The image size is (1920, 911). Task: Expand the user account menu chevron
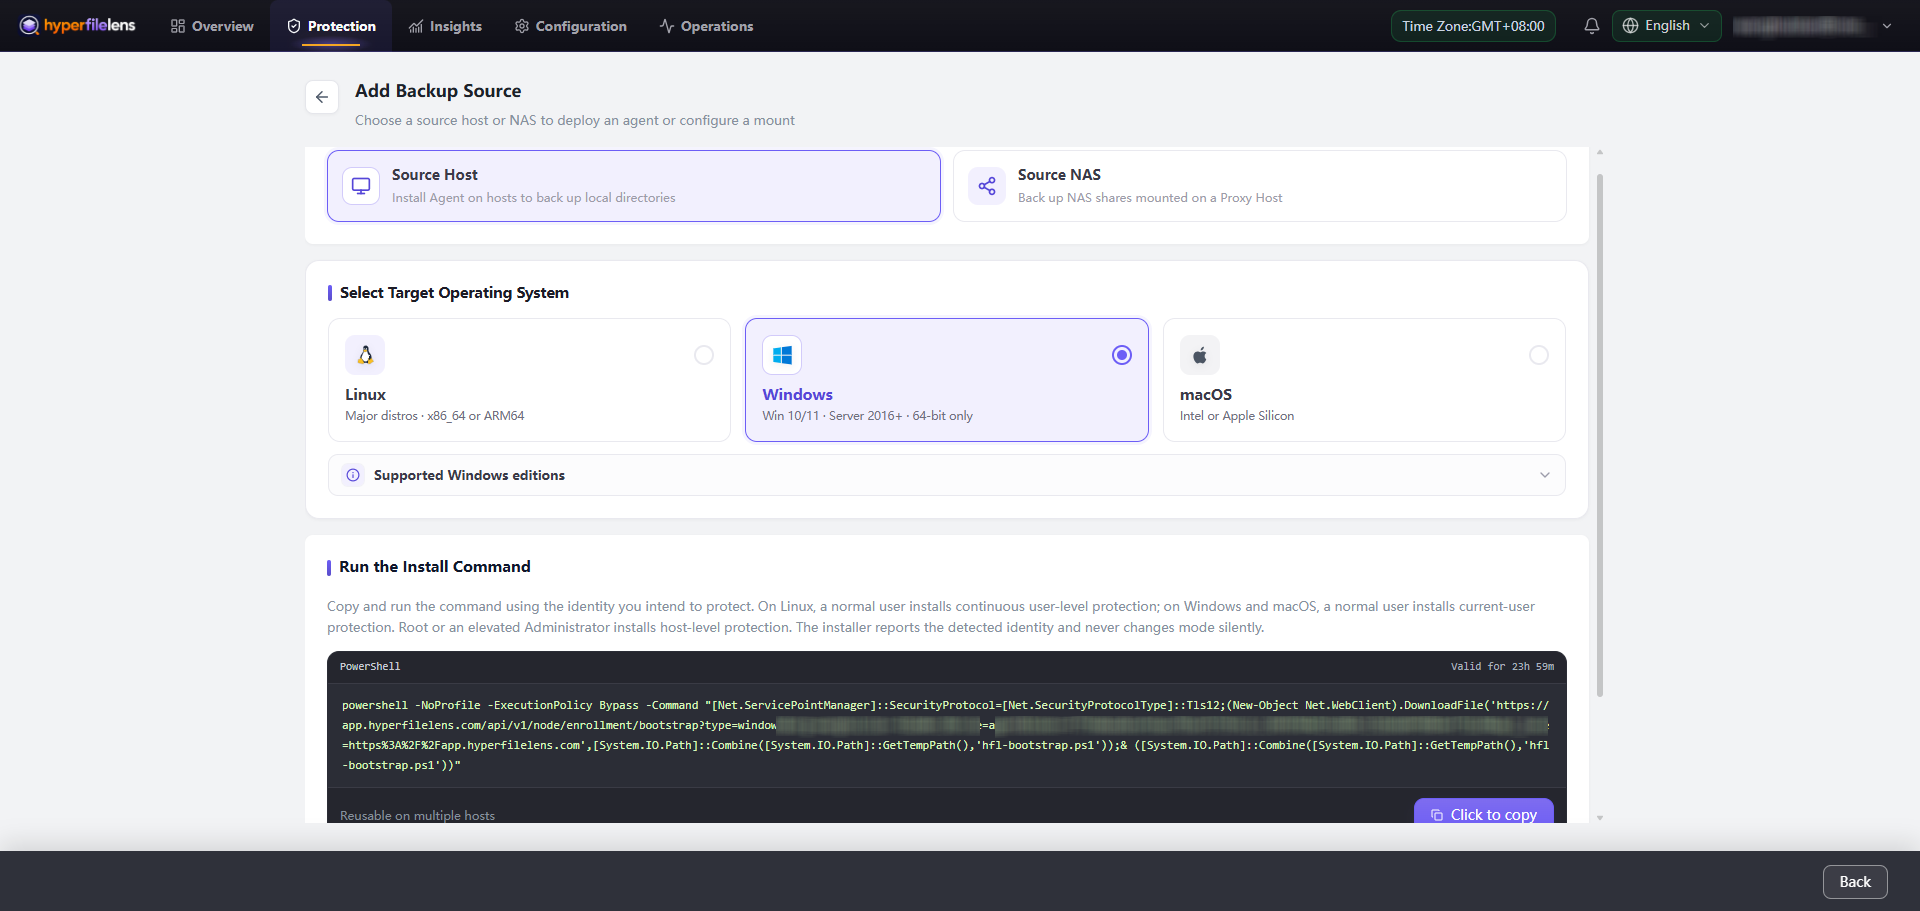point(1887,26)
